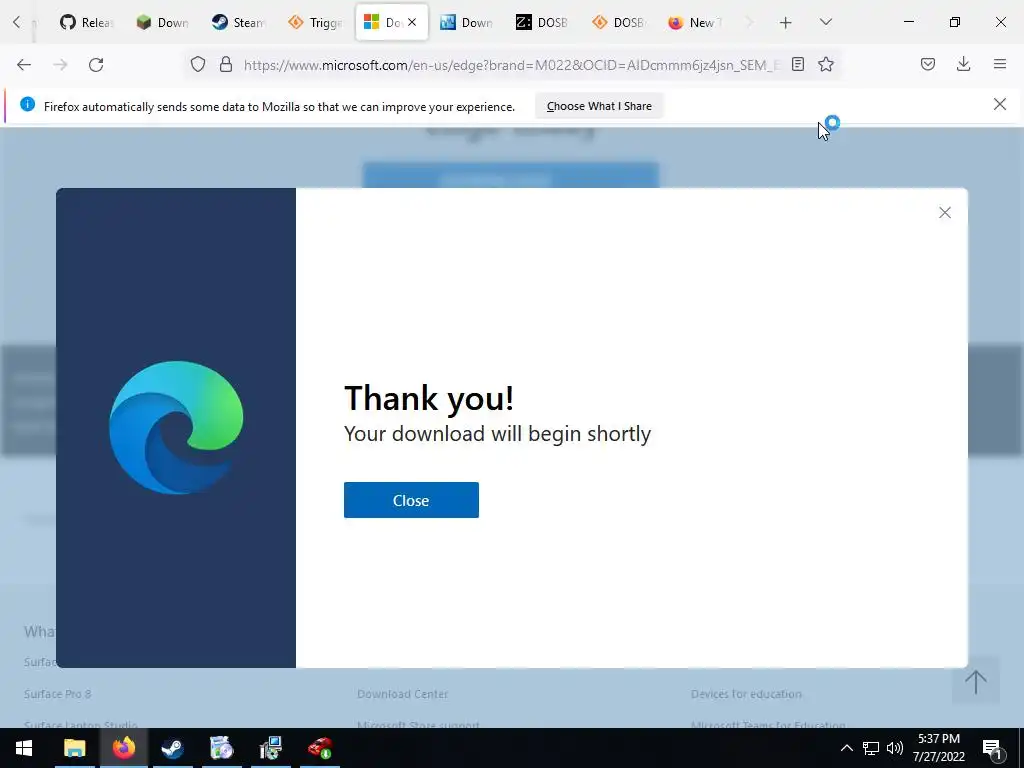Open the Windows Start menu
The width and height of the screenshot is (1024, 768).
(x=24, y=748)
